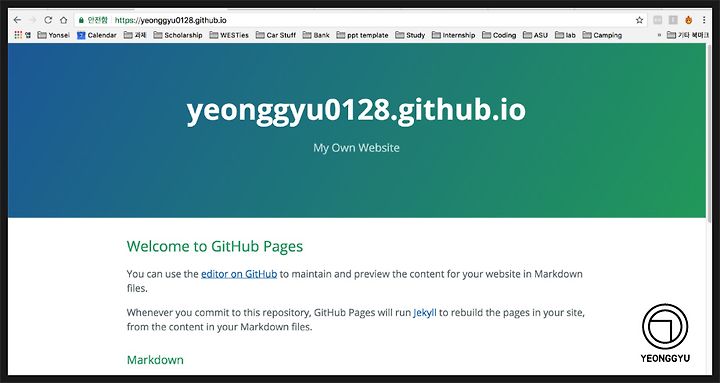Open the Scholarship bookmark folder
Viewport: 720px width, 383px height.
click(x=178, y=35)
